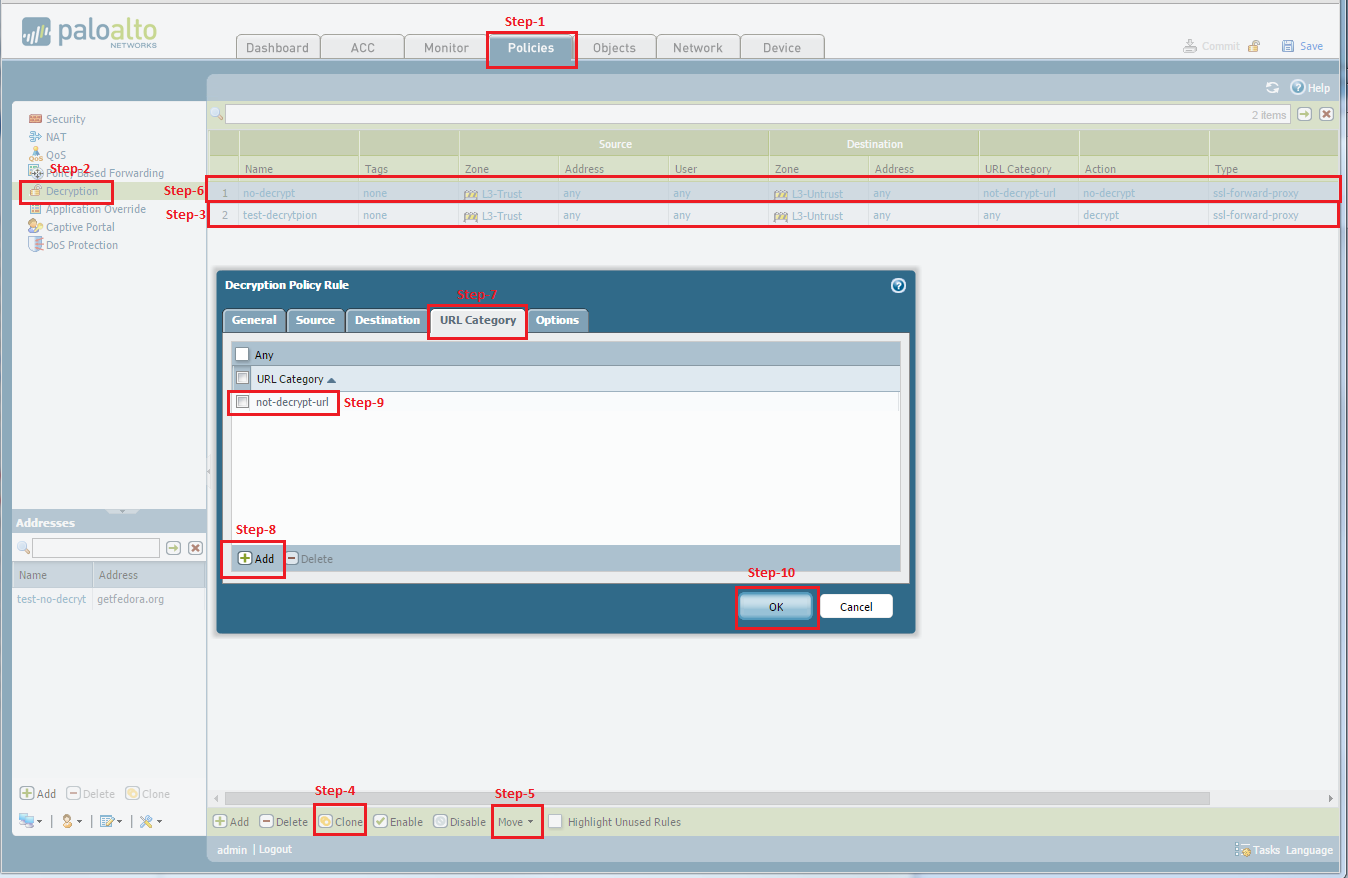Click the rule filter search field
The width and height of the screenshot is (1348, 878).
pos(757,114)
